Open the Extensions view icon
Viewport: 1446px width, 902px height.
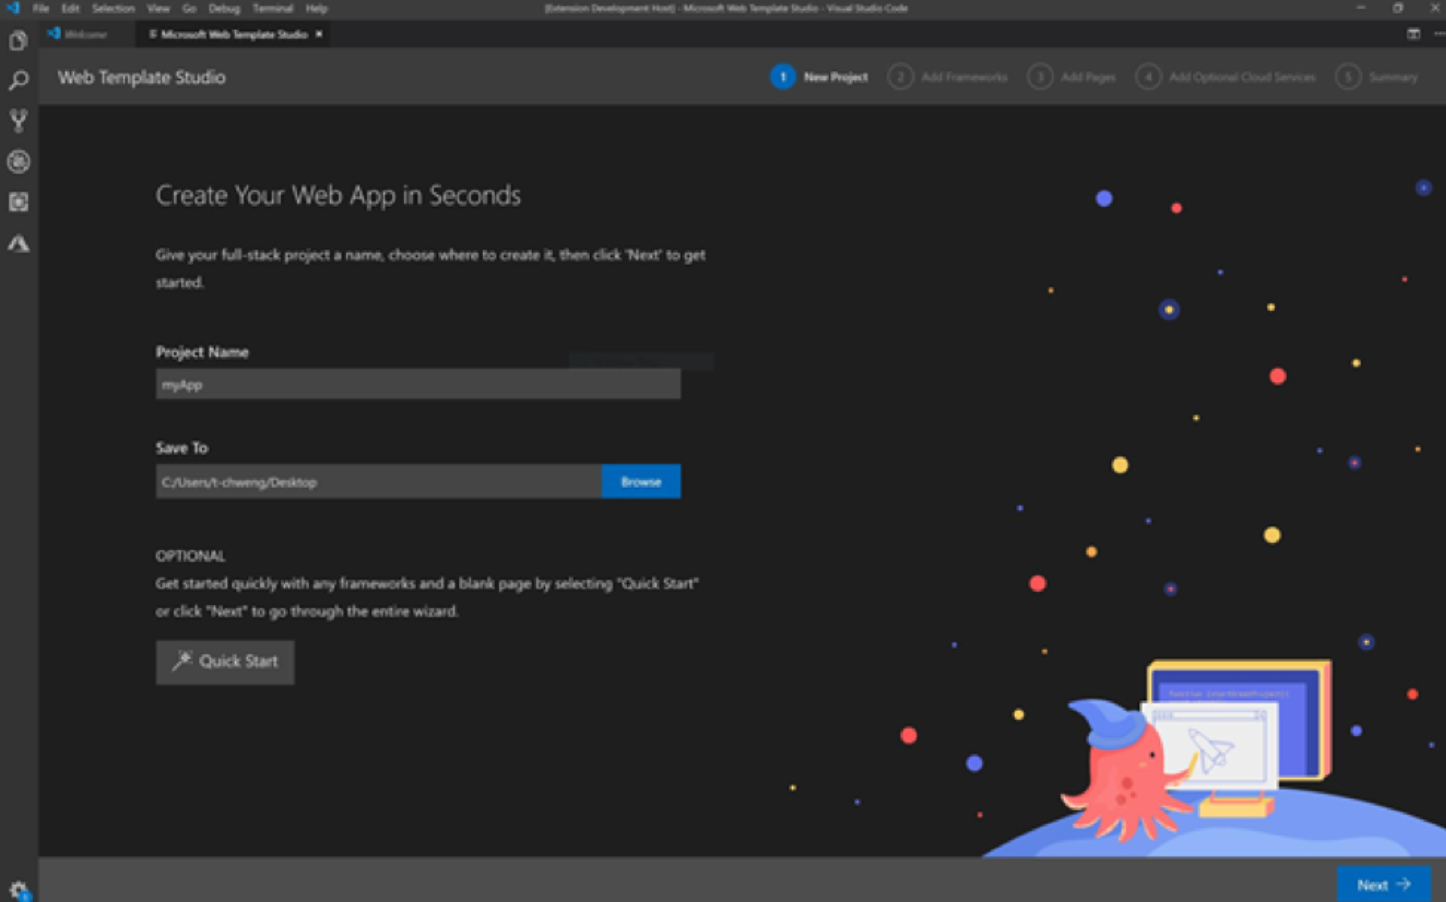point(17,202)
